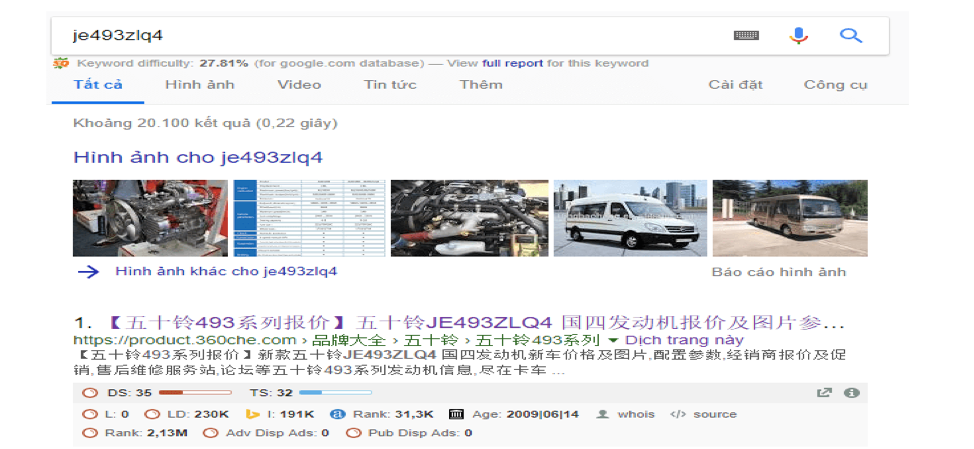Click the Bing icon beside I: 191K
Screen dimensions: 974x449
(x=252, y=414)
